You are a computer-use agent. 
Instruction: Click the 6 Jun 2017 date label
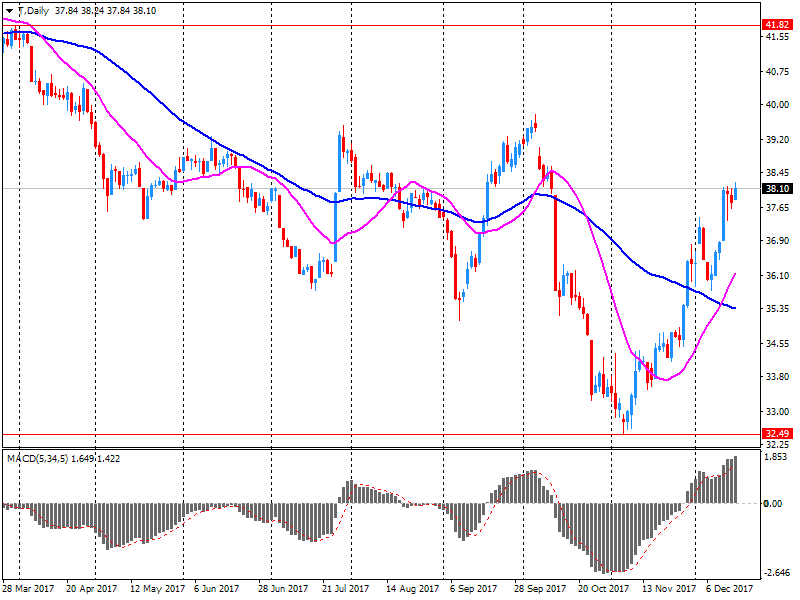point(216,589)
